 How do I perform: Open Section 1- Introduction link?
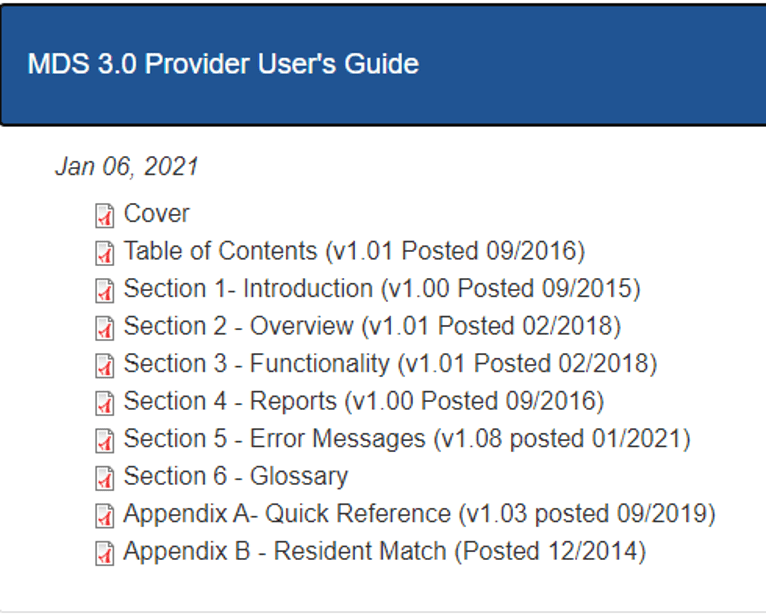382,289
